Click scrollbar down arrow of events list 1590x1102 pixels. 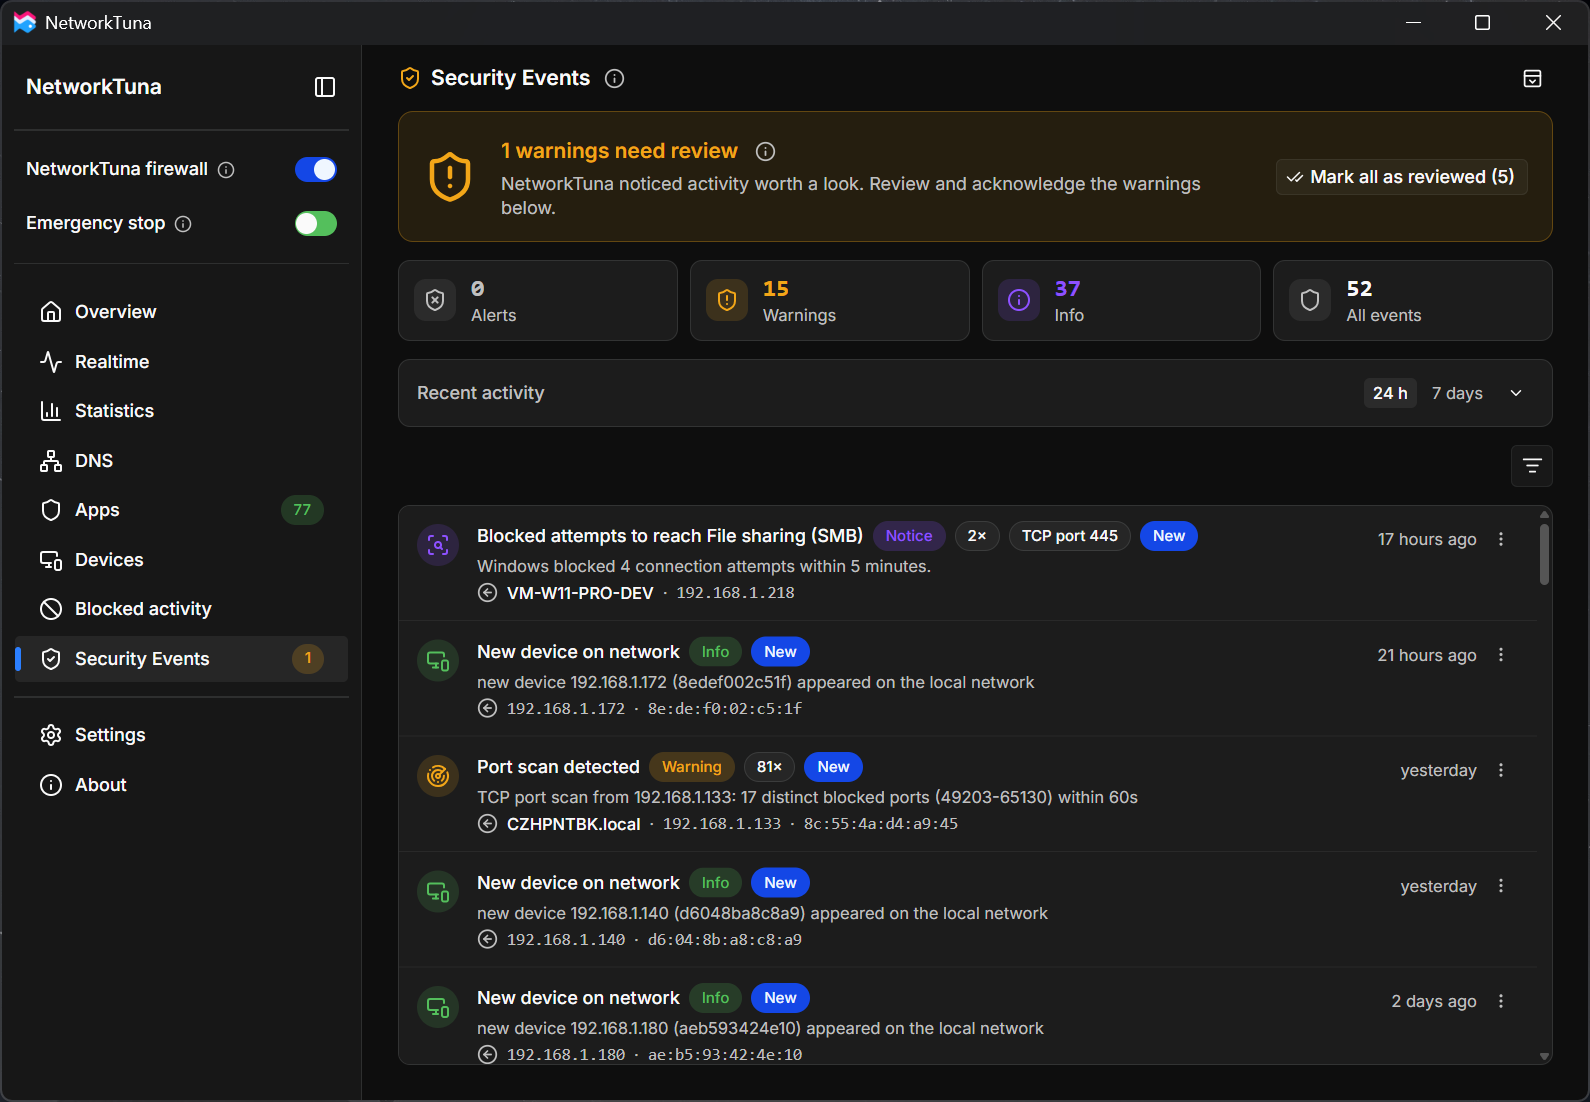pyautogui.click(x=1544, y=1056)
